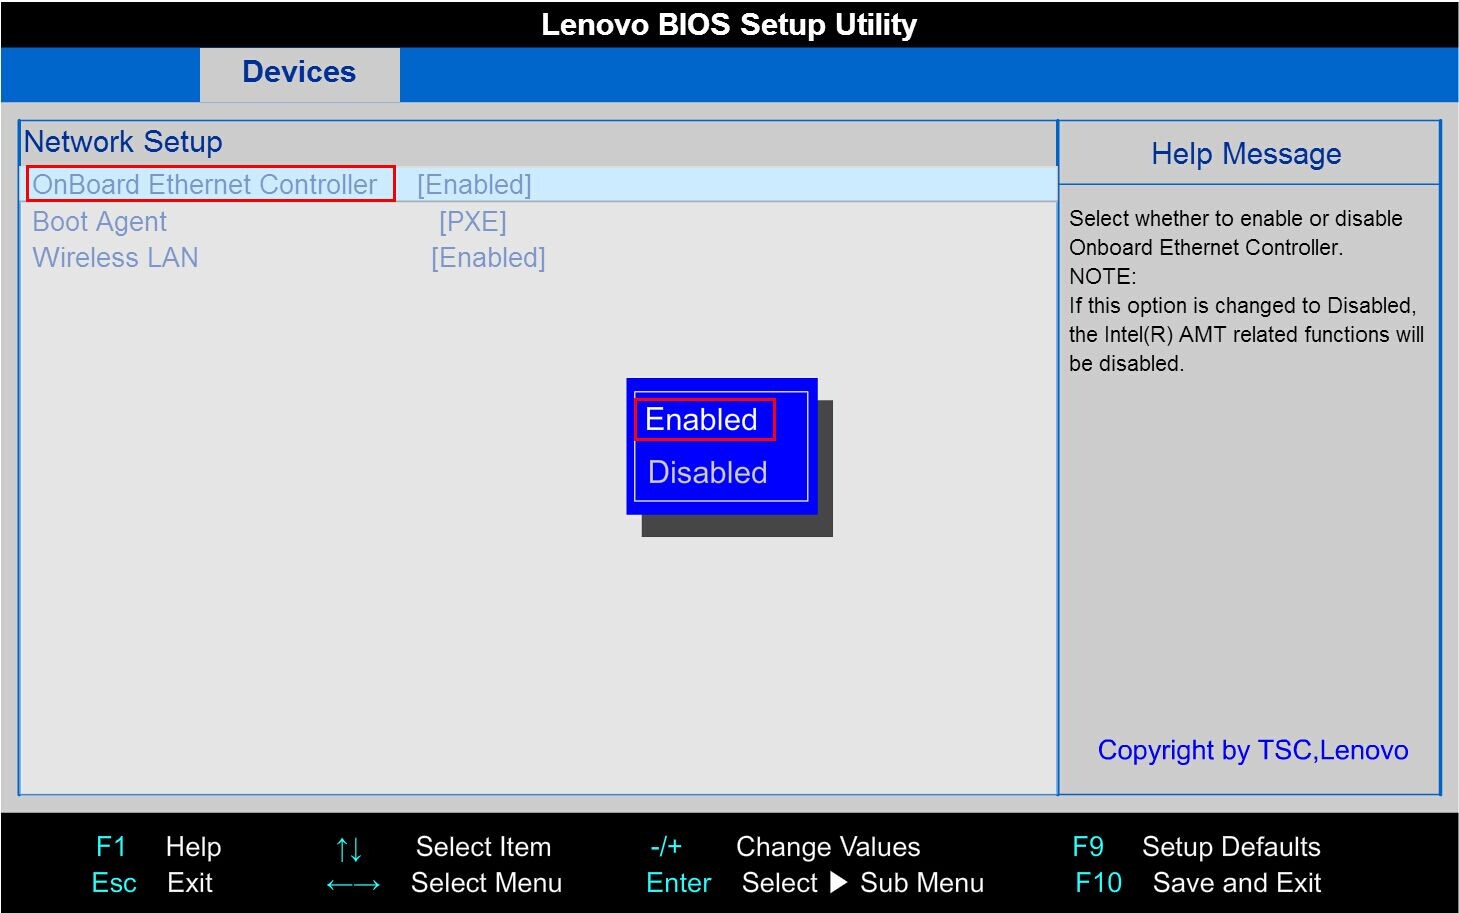This screenshot has height=913, width=1459.
Task: Click the F10 Save and Exit hint
Action: coord(1198,883)
